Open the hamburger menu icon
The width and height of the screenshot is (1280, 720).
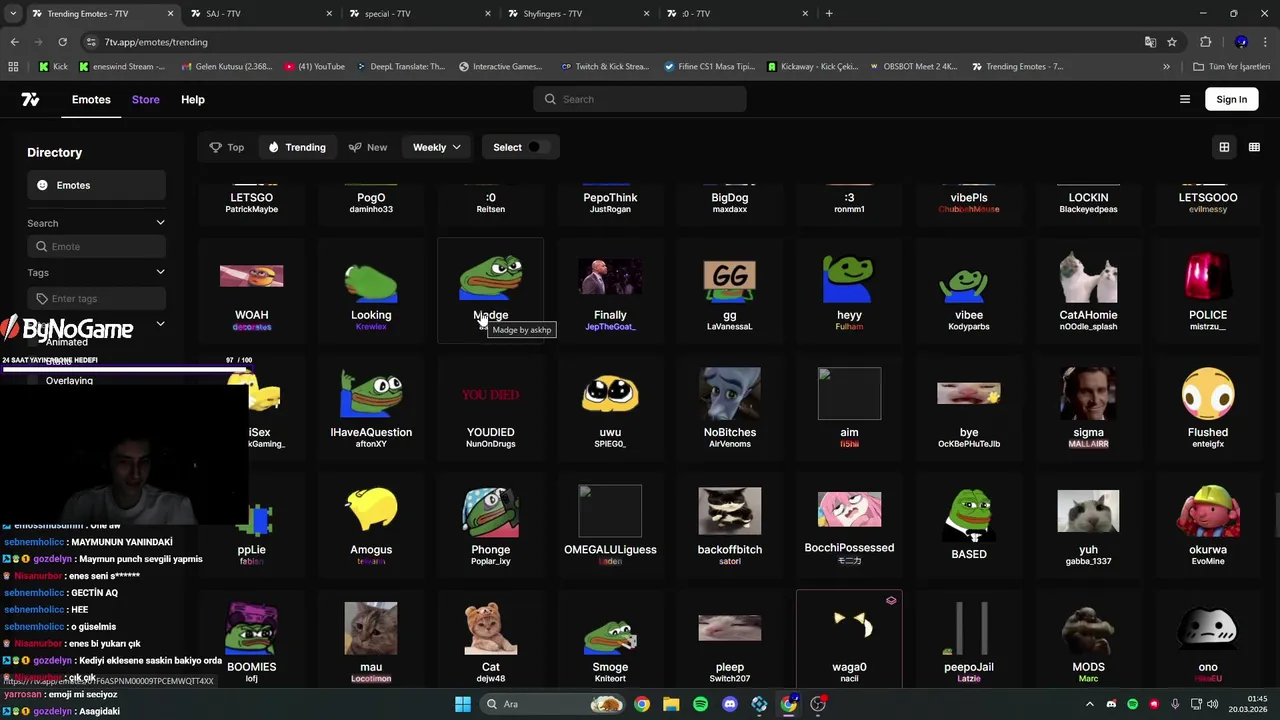tap(1185, 99)
